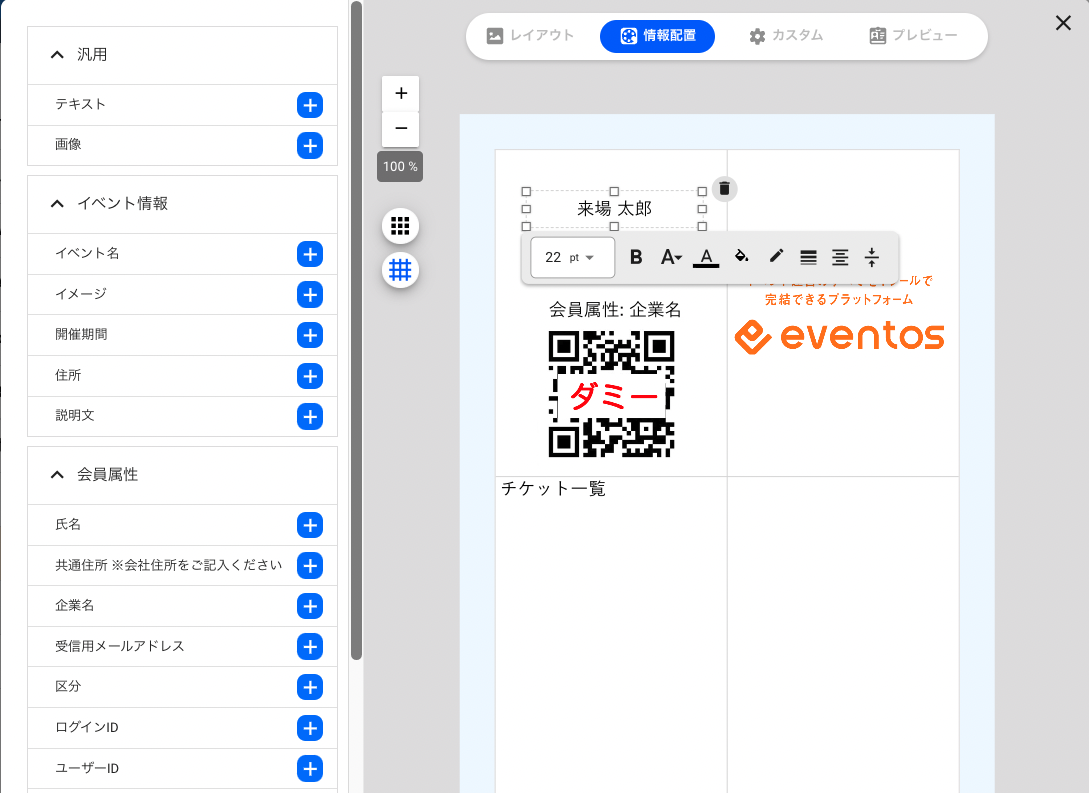
Task: Add the イメージ field
Action: 310,294
